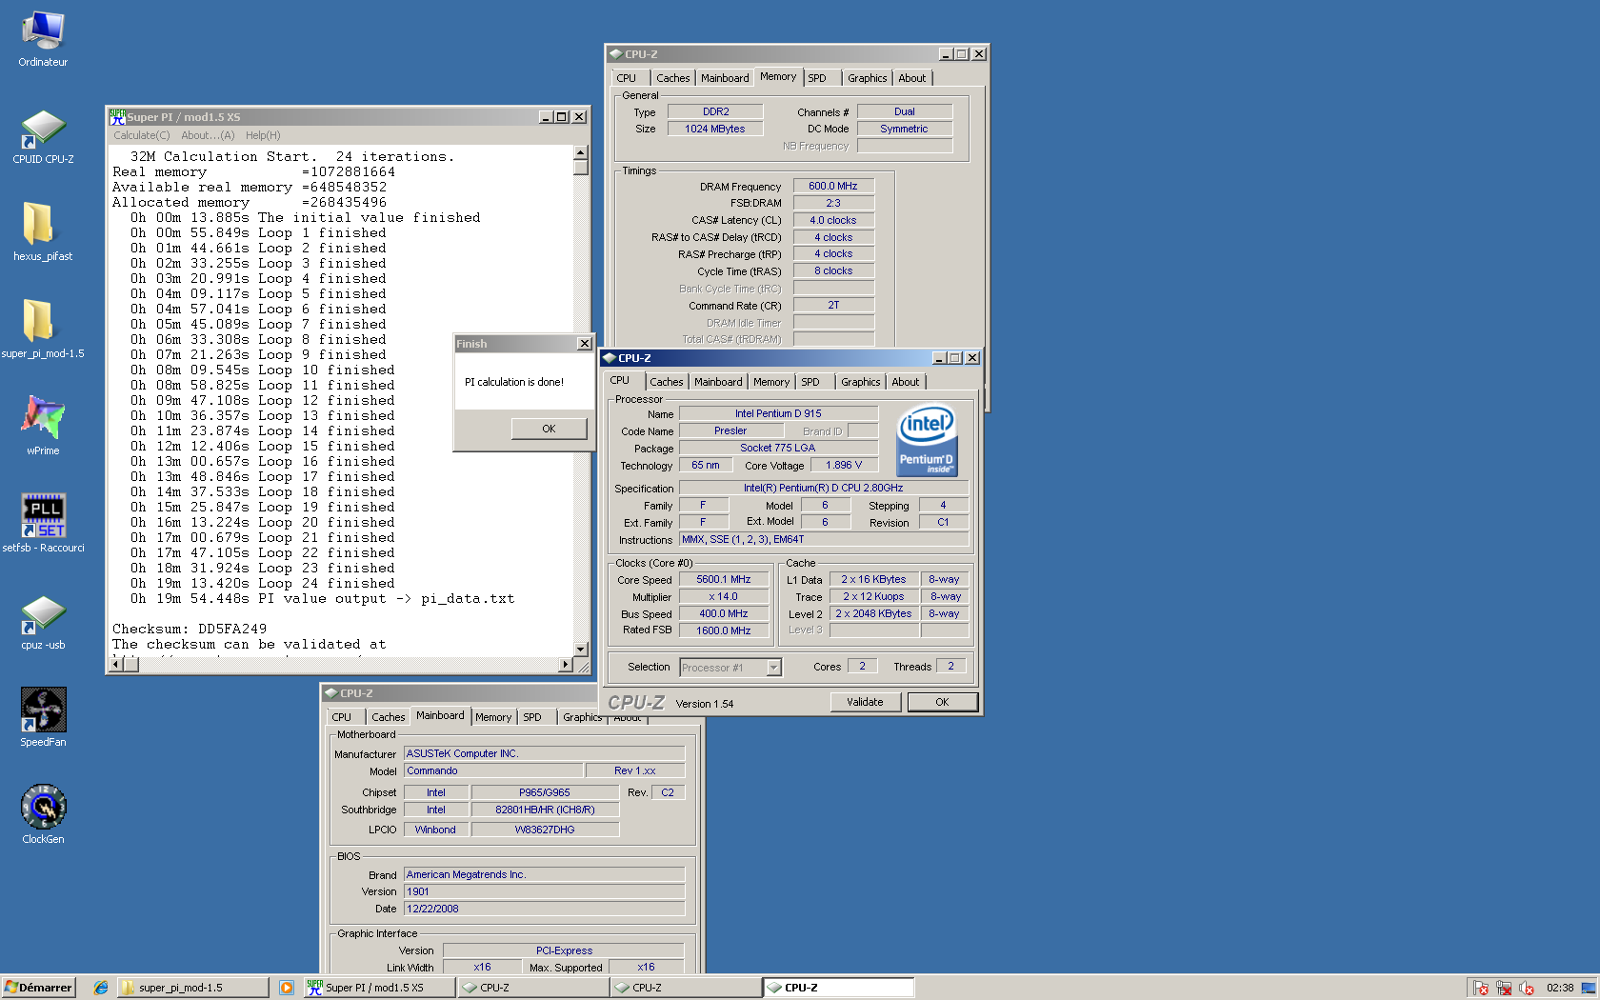Screen dimensions: 1600x1000
Task: Select CPU tab in Mainboard CPU-Z window
Action: coord(341,717)
